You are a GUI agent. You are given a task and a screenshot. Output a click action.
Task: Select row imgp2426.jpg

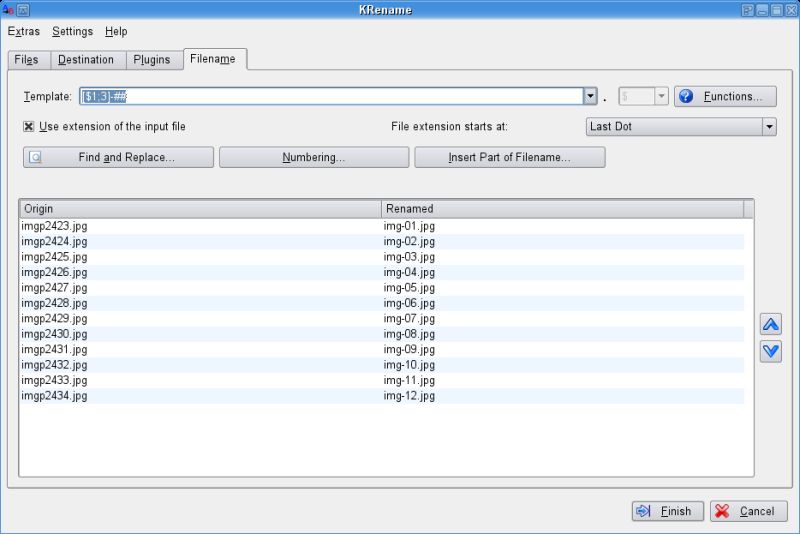(x=382, y=272)
